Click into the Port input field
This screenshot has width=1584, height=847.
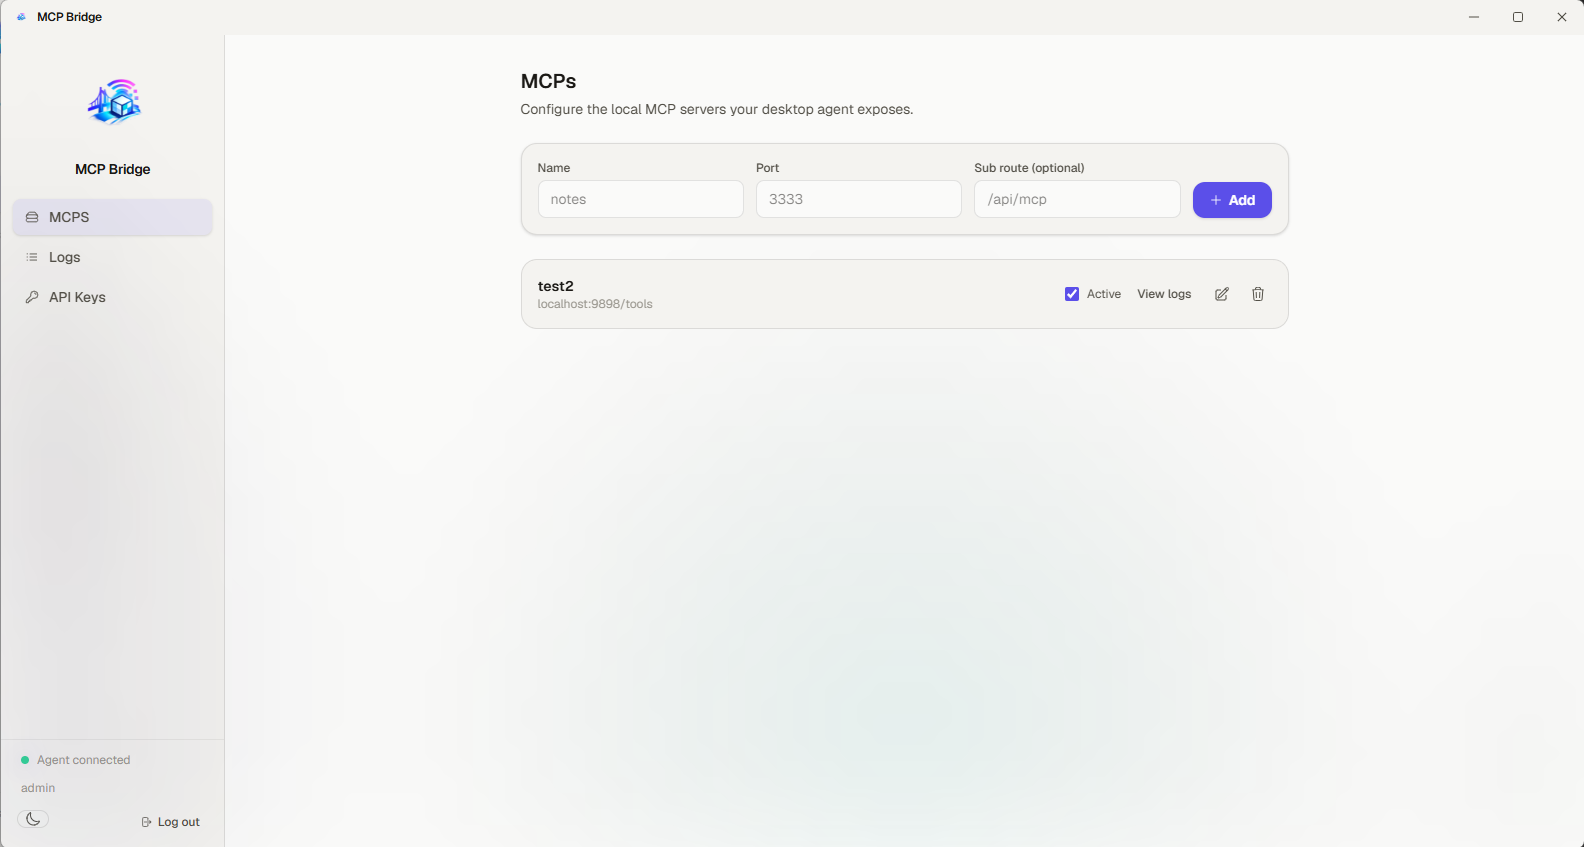pos(858,199)
